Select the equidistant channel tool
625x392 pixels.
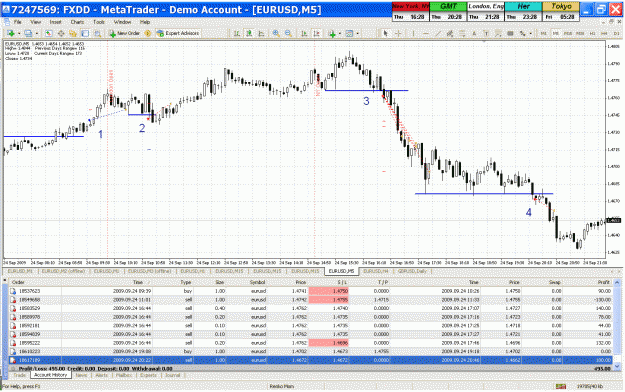(450, 33)
